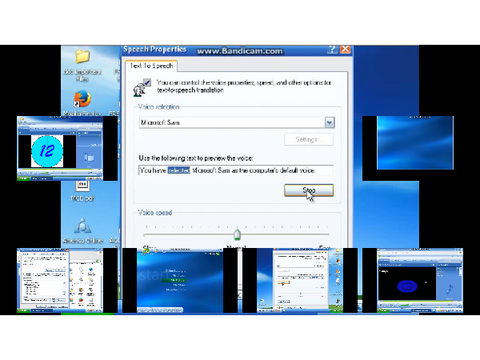This screenshot has height=360, width=480.
Task: Select the Text To Speech tab
Action: [151, 66]
